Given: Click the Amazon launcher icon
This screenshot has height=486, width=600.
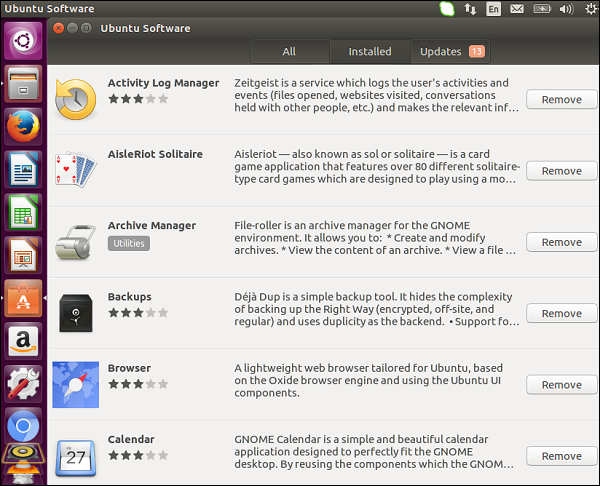Looking at the screenshot, I should [24, 341].
